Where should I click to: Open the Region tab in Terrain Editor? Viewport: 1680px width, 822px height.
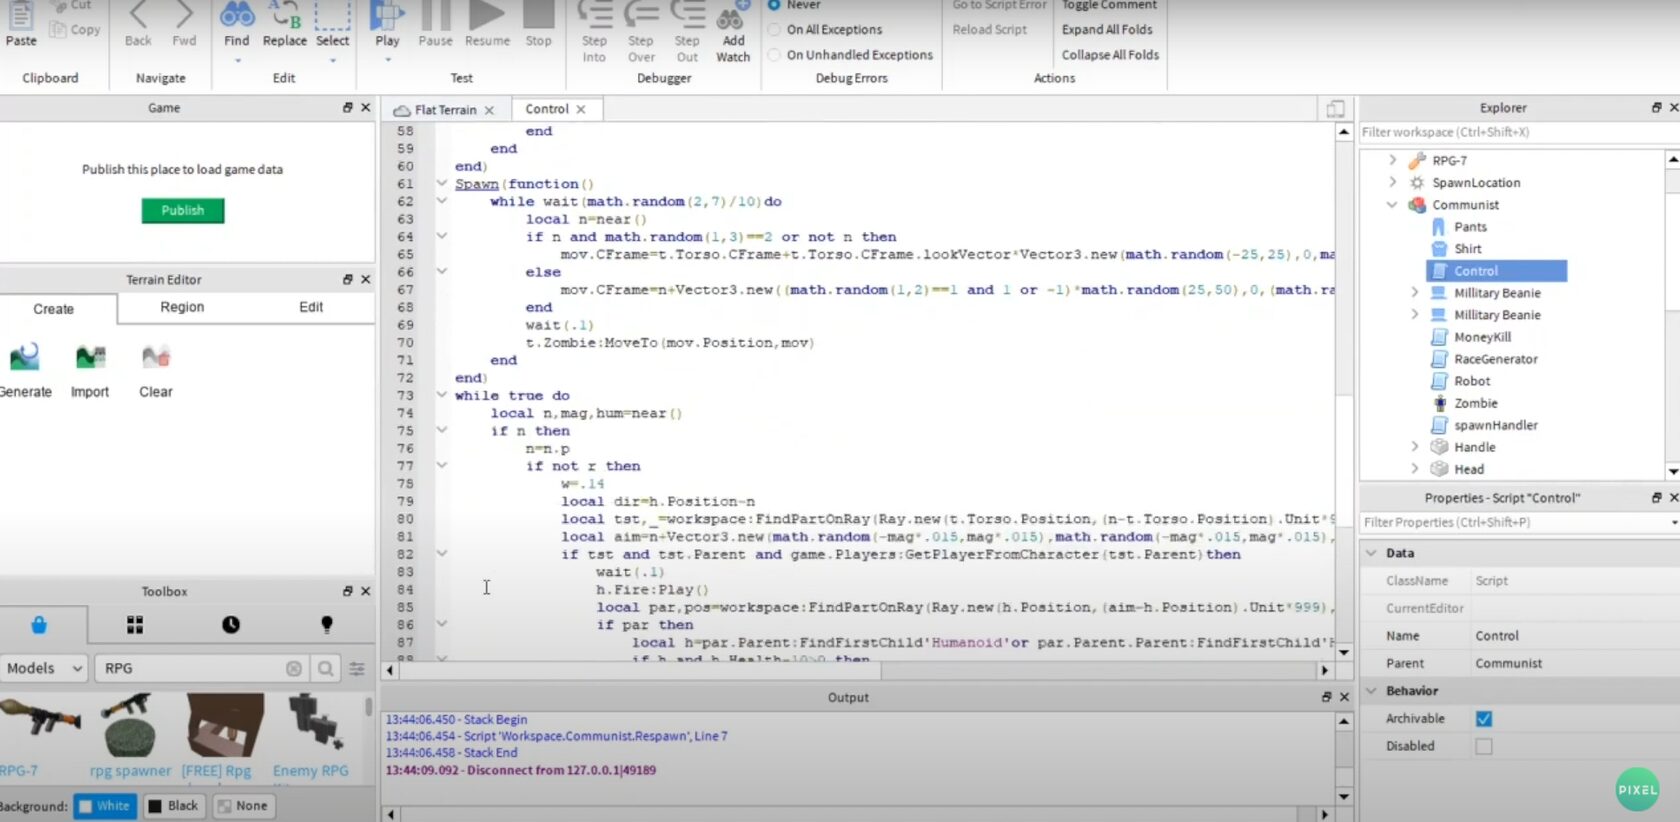182,307
